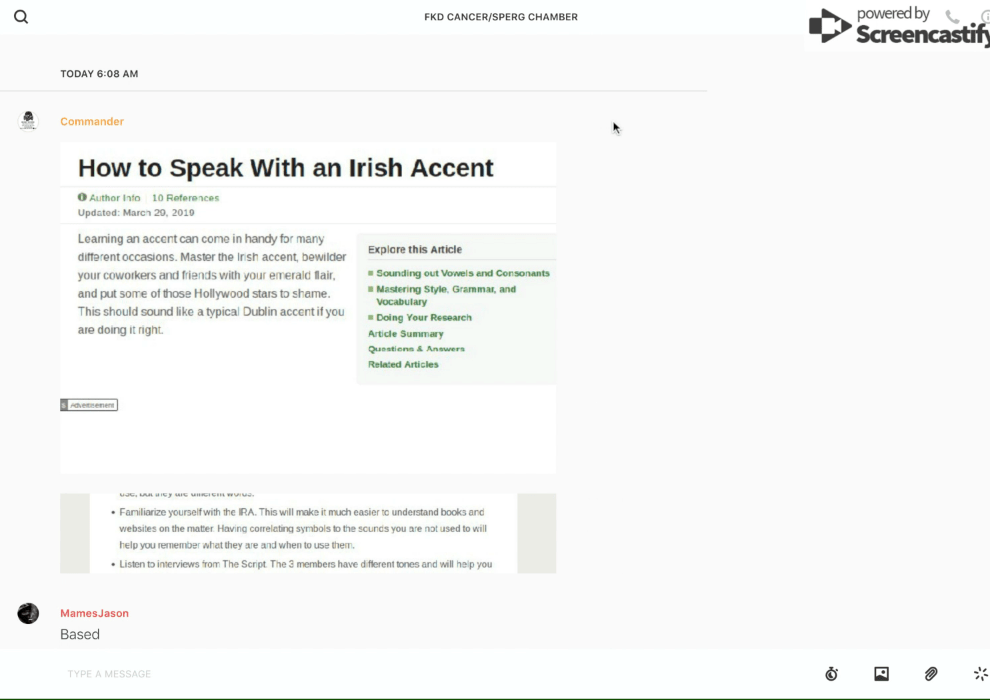Attach a file with the paperclip icon

point(931,674)
